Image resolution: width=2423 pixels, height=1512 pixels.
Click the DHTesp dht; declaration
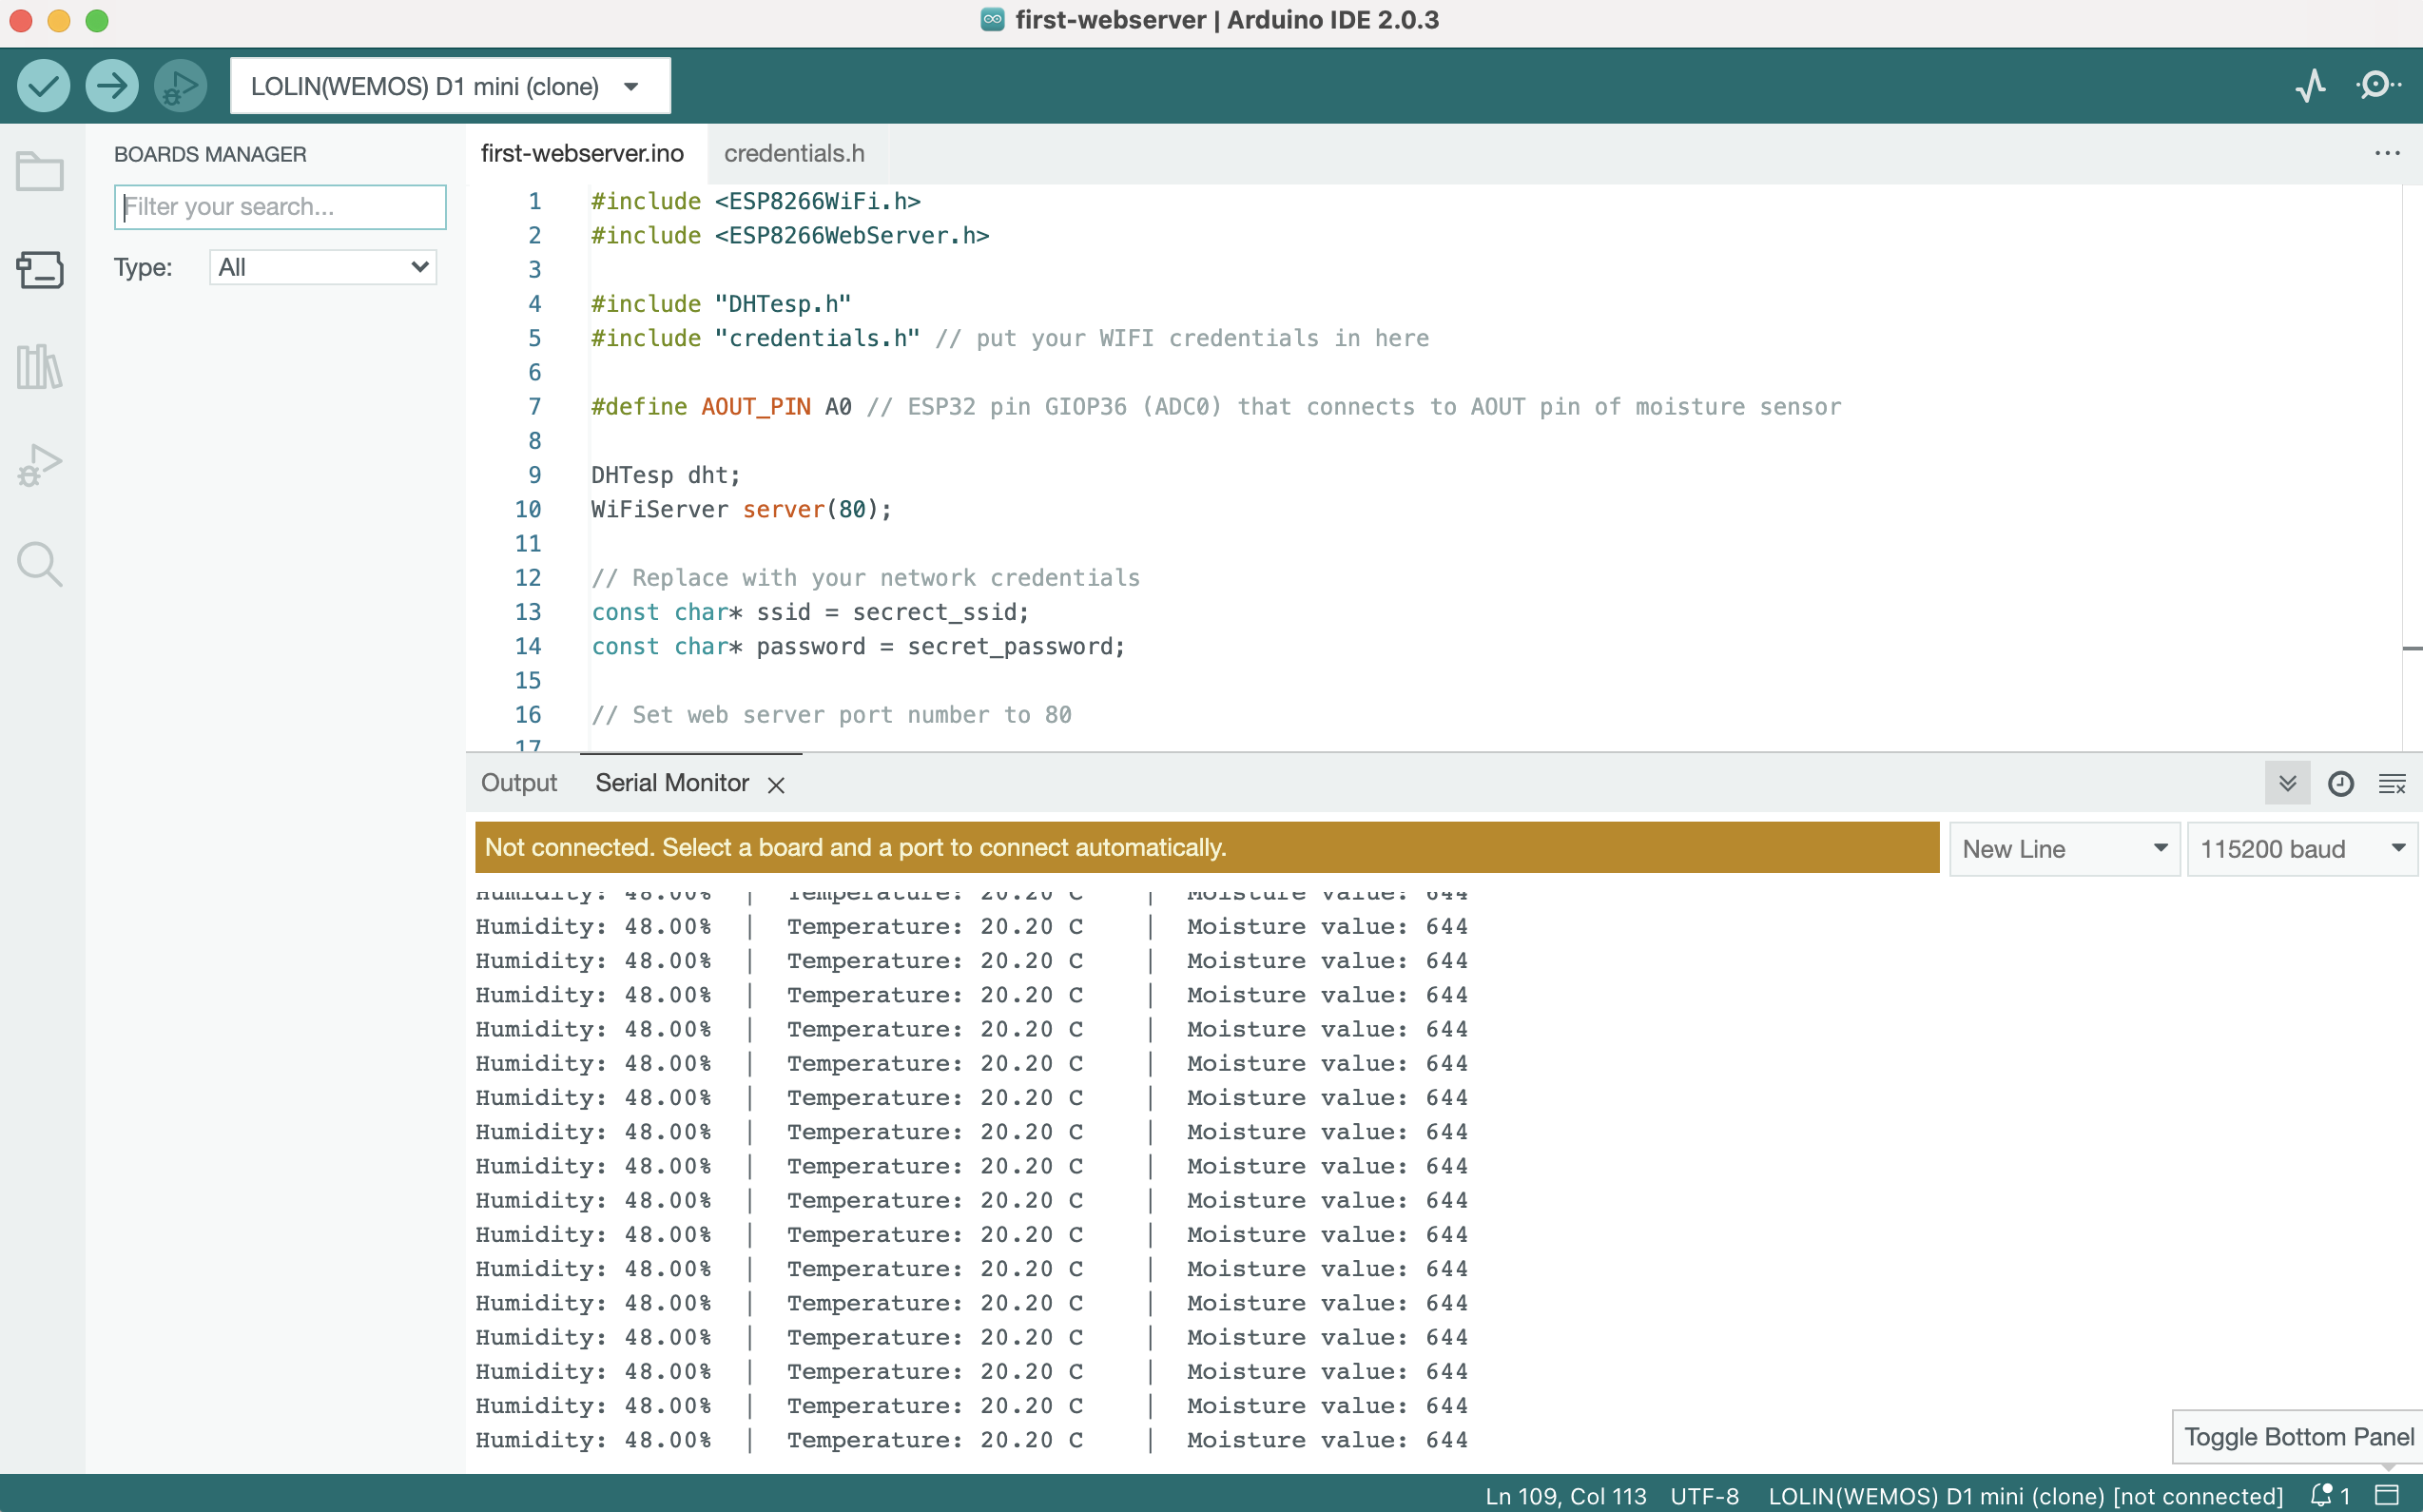point(665,475)
